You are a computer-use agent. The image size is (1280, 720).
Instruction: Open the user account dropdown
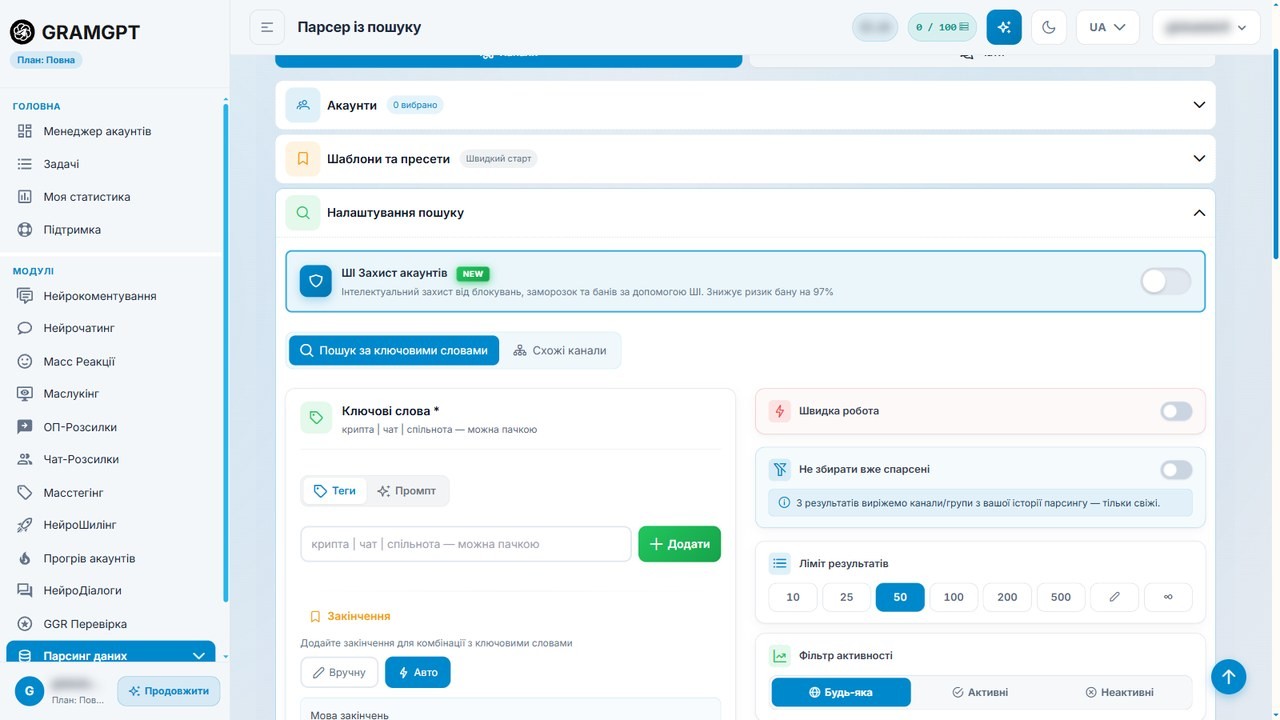(1206, 27)
